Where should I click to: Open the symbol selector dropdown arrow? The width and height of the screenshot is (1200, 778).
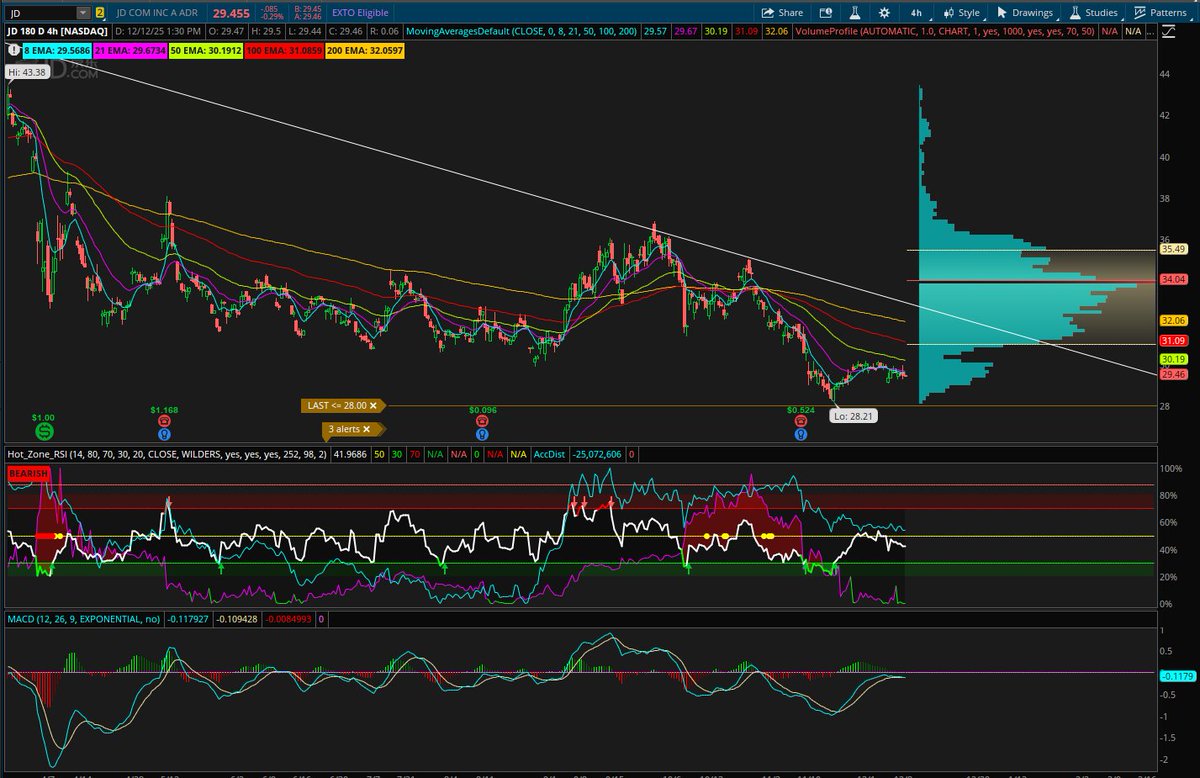coord(82,14)
